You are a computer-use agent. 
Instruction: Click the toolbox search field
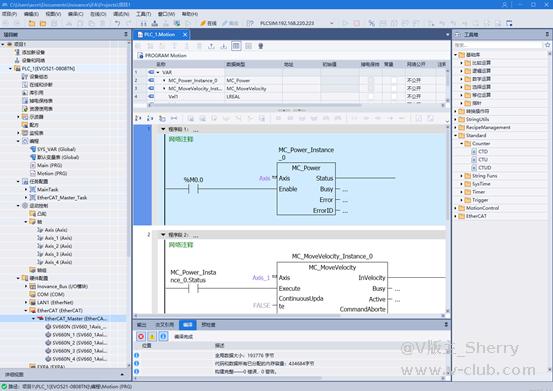click(498, 45)
